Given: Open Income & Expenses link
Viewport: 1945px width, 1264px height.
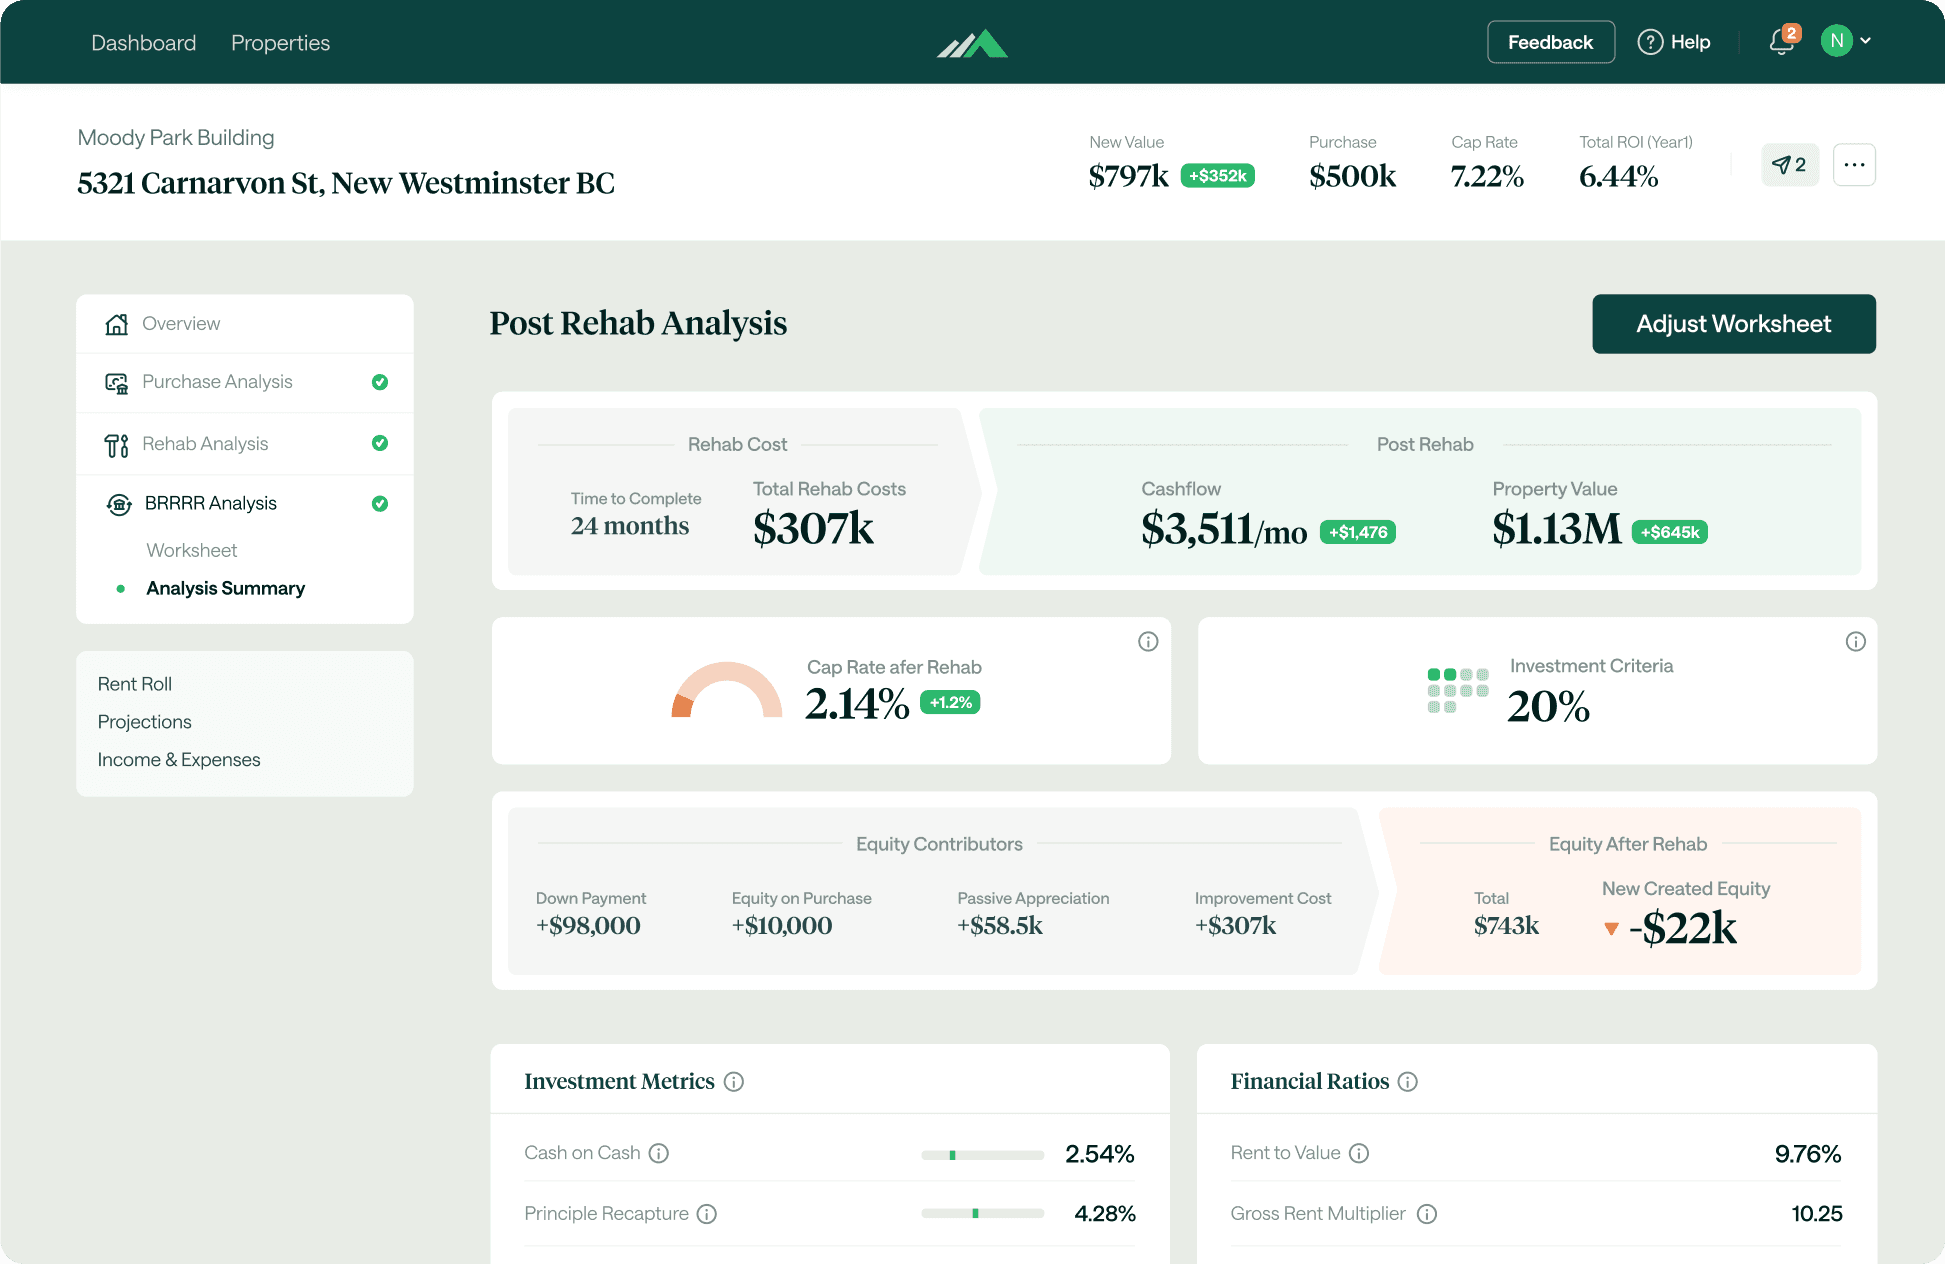Looking at the screenshot, I should coord(179,760).
